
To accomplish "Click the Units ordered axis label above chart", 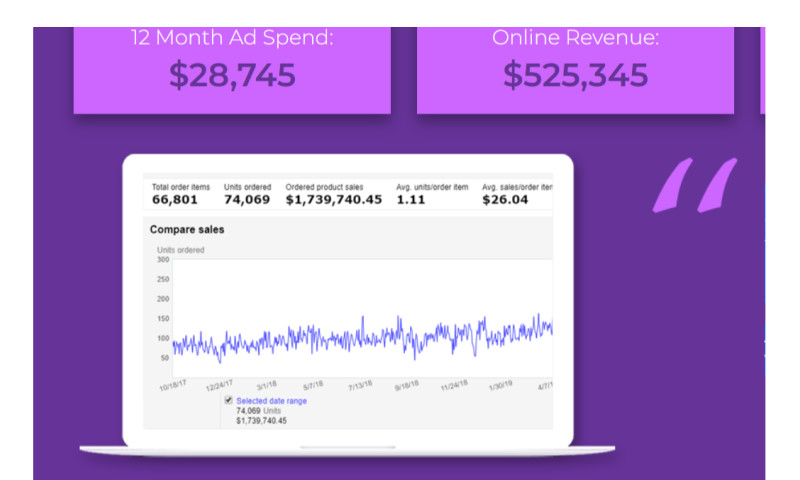I will (180, 250).
